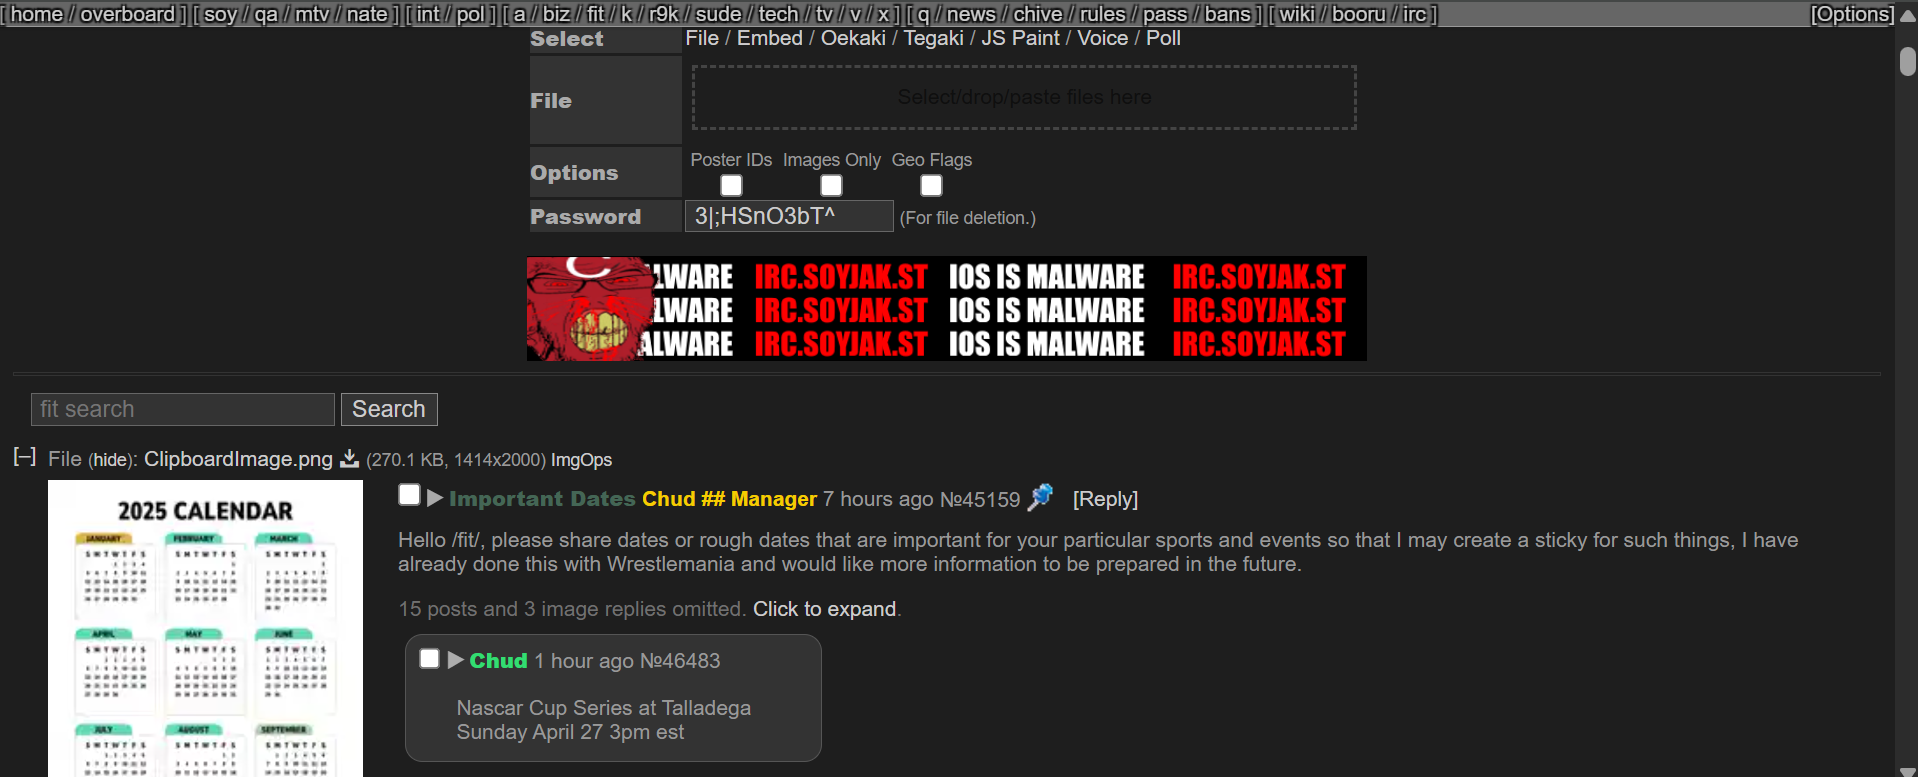Check the Geo Flags option
Image resolution: width=1918 pixels, height=777 pixels.
[x=931, y=186]
